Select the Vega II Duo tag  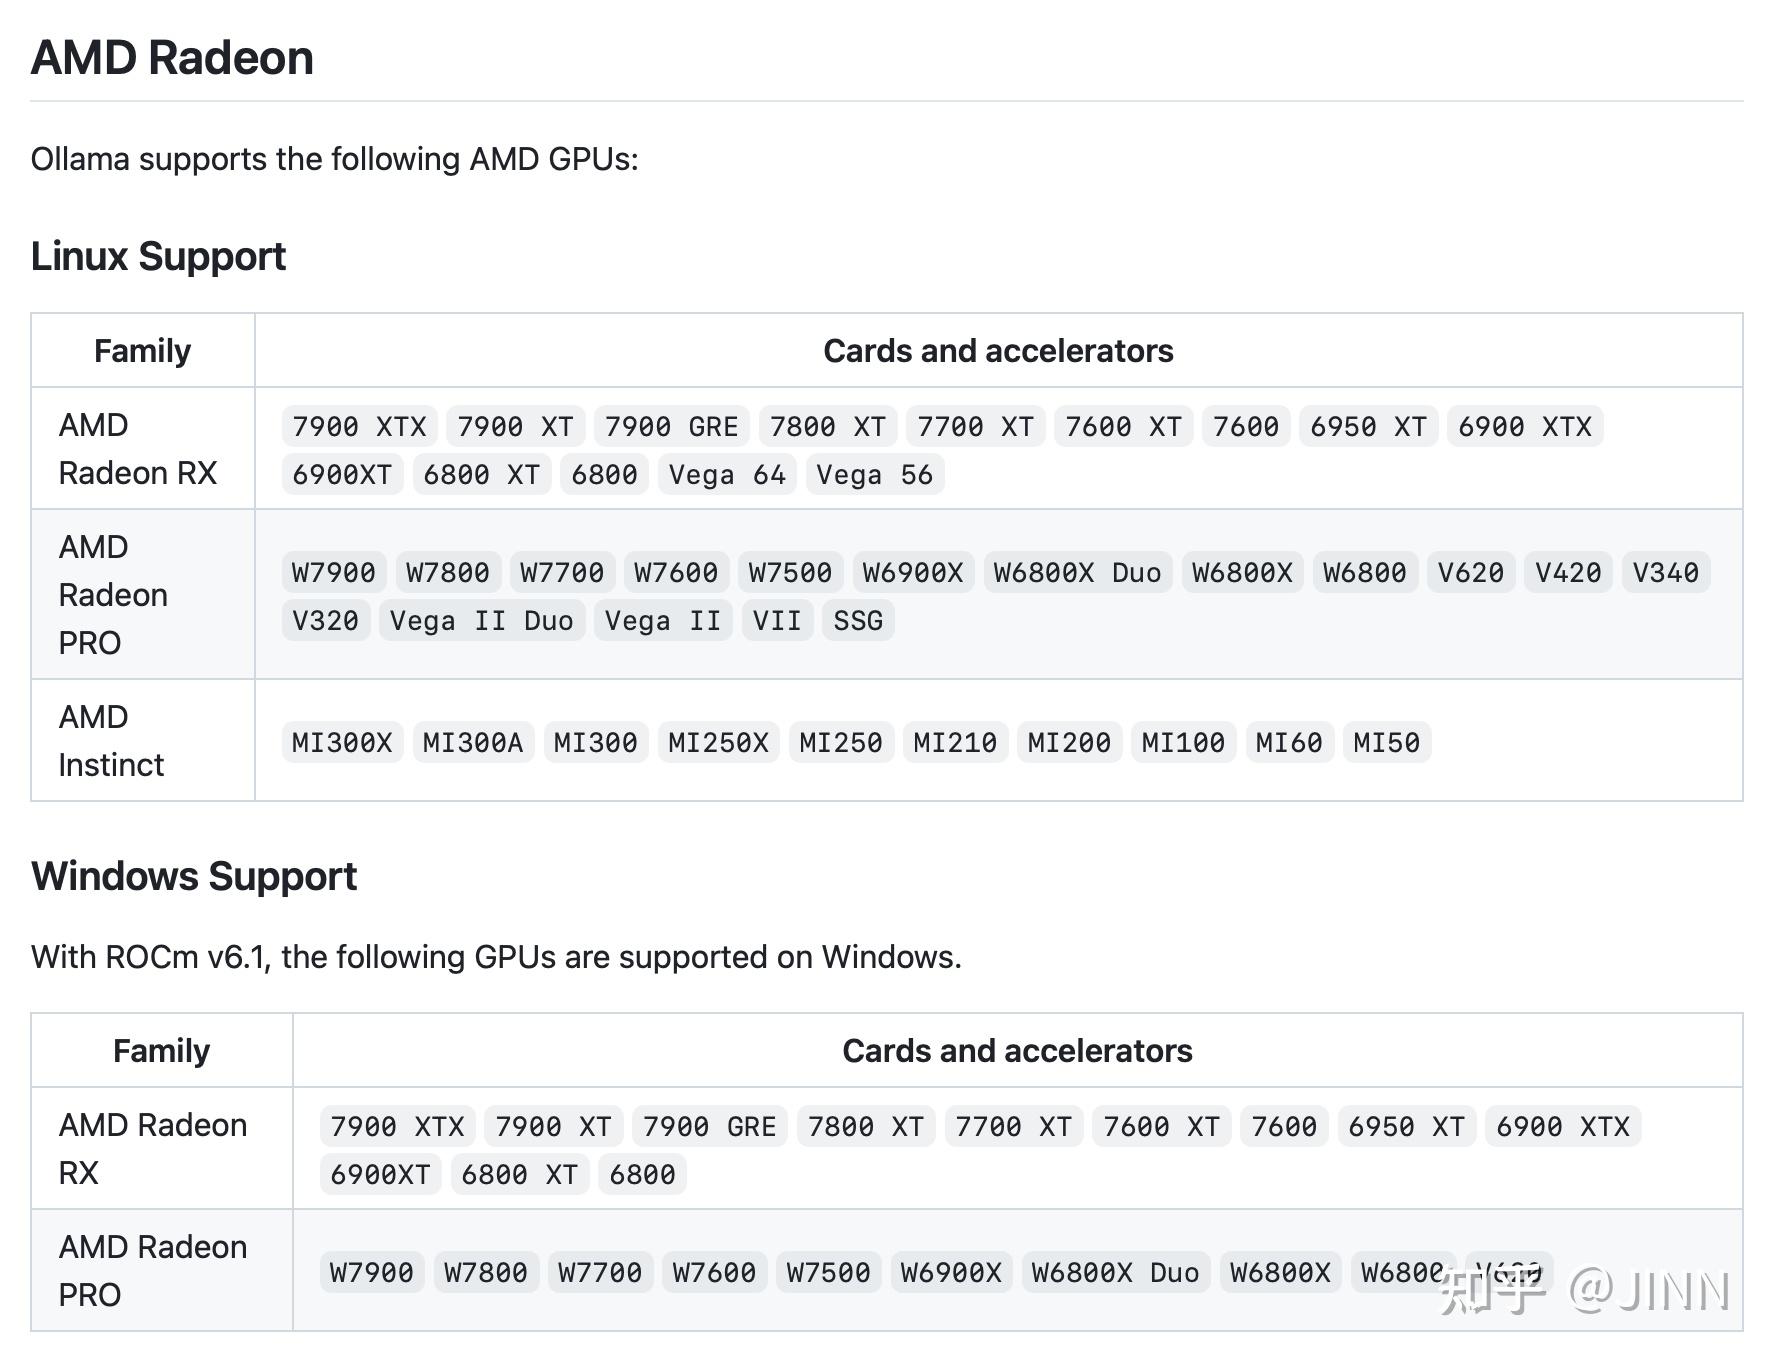pos(482,621)
